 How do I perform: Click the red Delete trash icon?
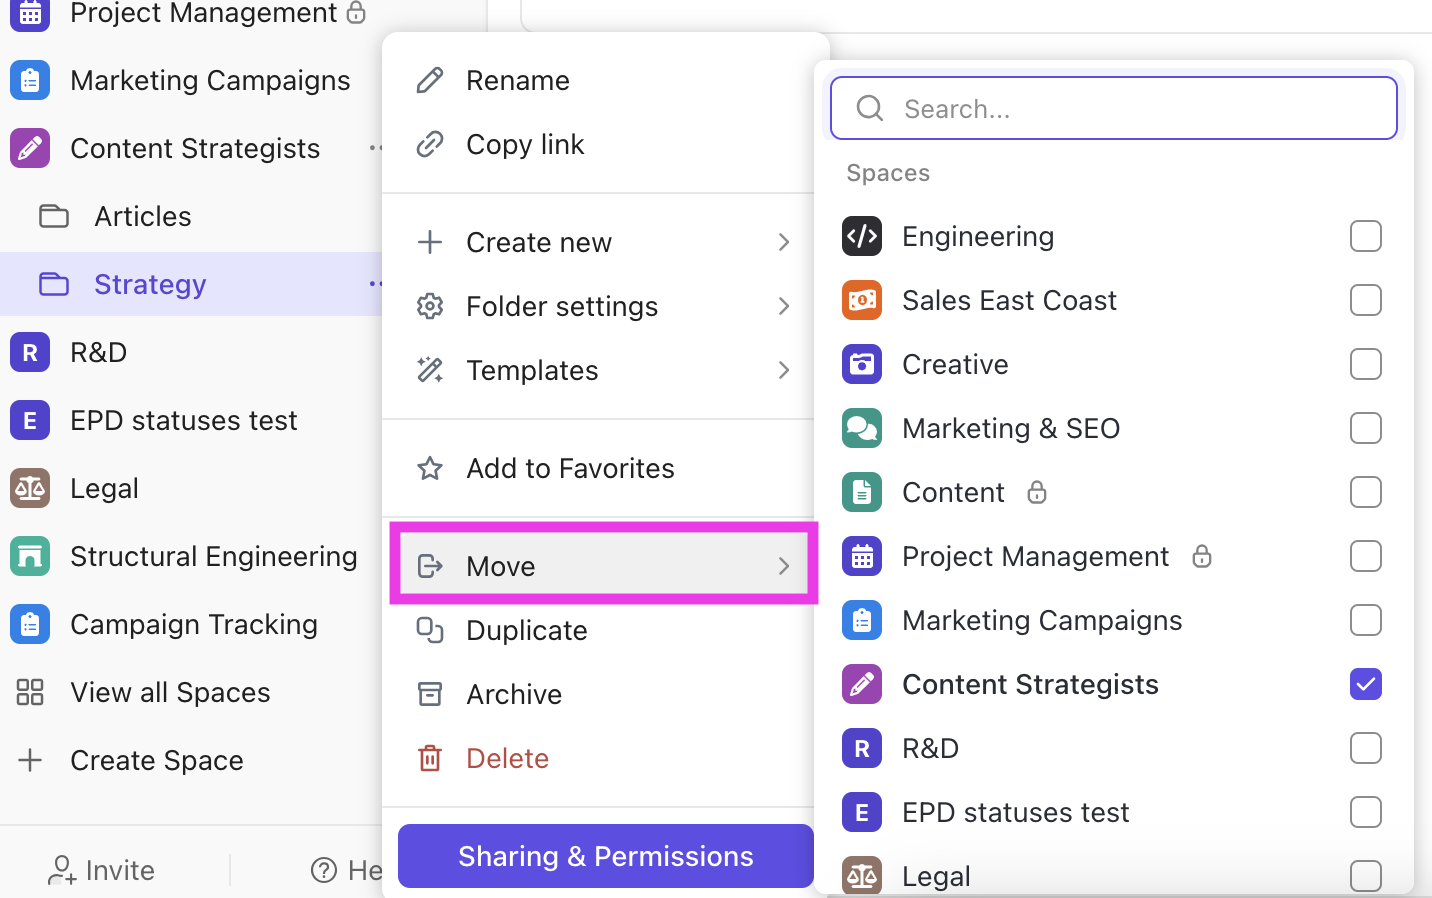(430, 759)
